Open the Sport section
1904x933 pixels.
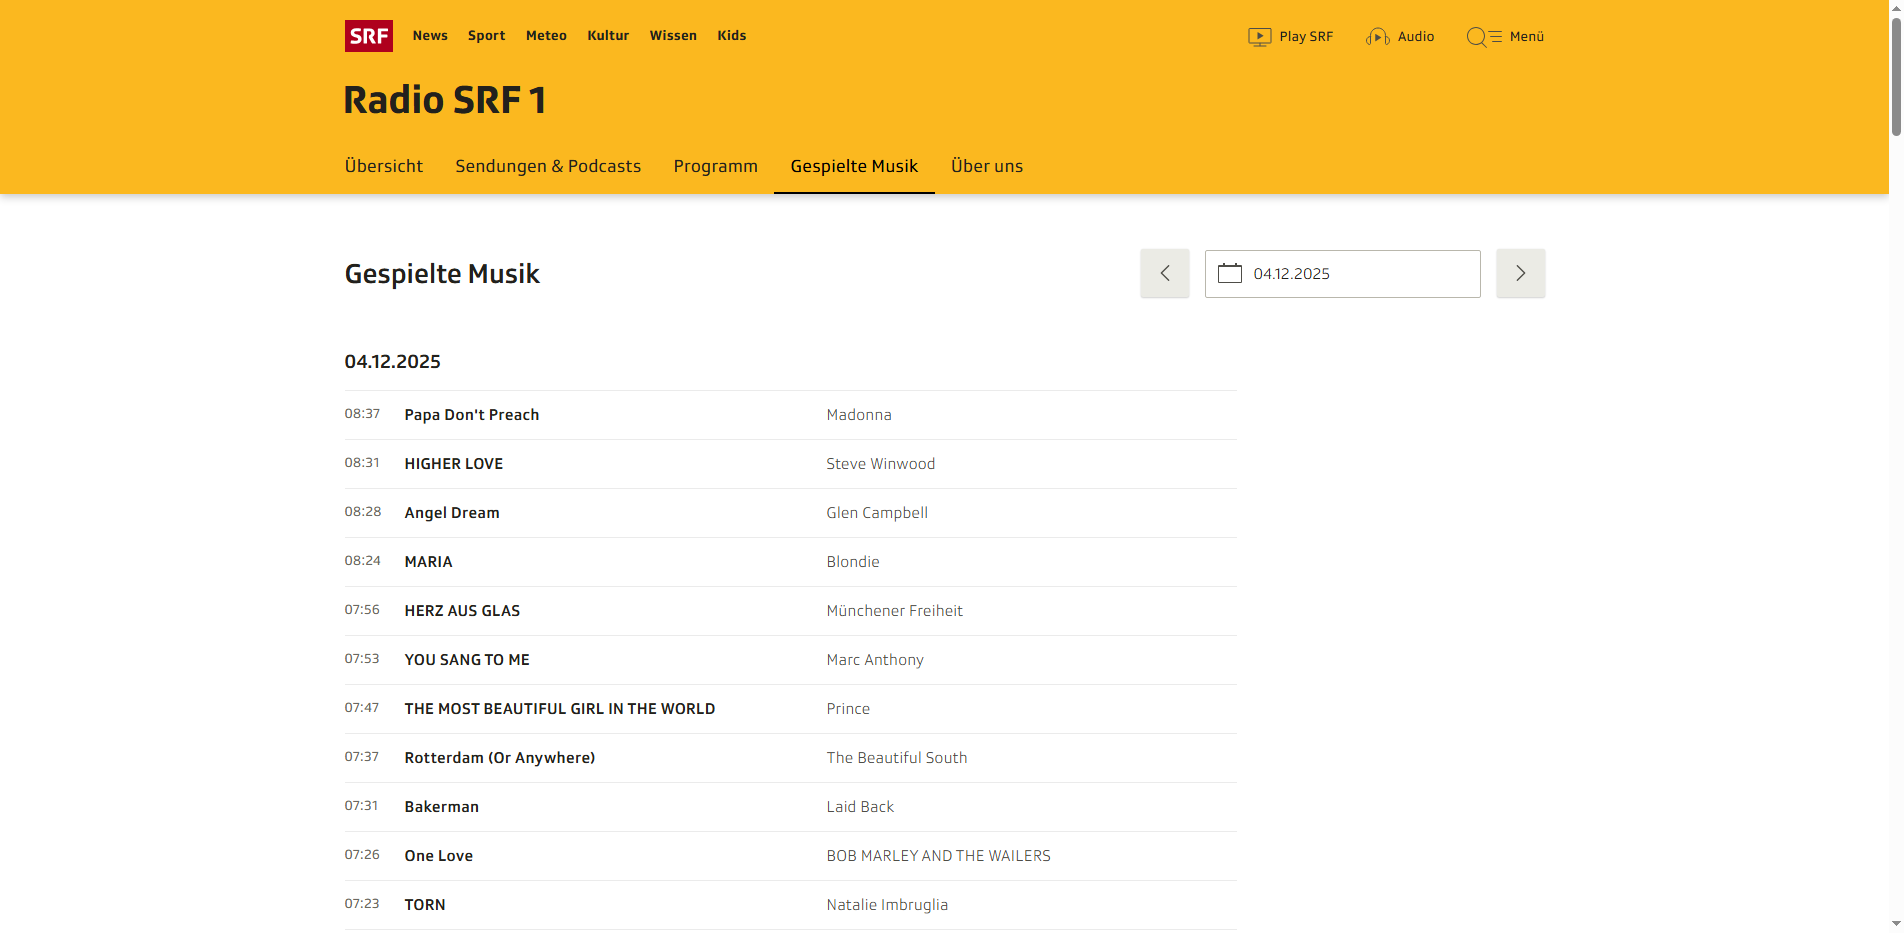486,36
